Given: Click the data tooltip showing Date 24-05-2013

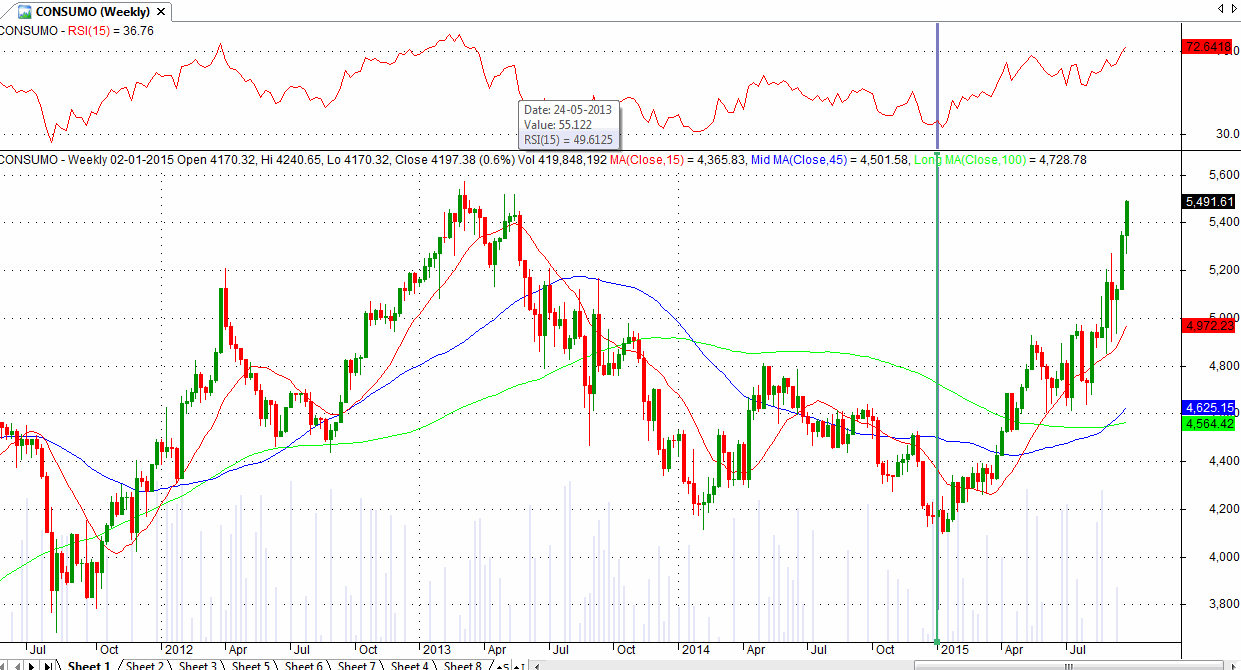Looking at the screenshot, I should (569, 125).
